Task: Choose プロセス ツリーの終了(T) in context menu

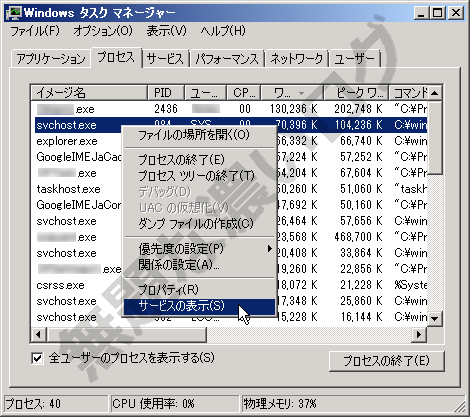Action: [x=199, y=175]
